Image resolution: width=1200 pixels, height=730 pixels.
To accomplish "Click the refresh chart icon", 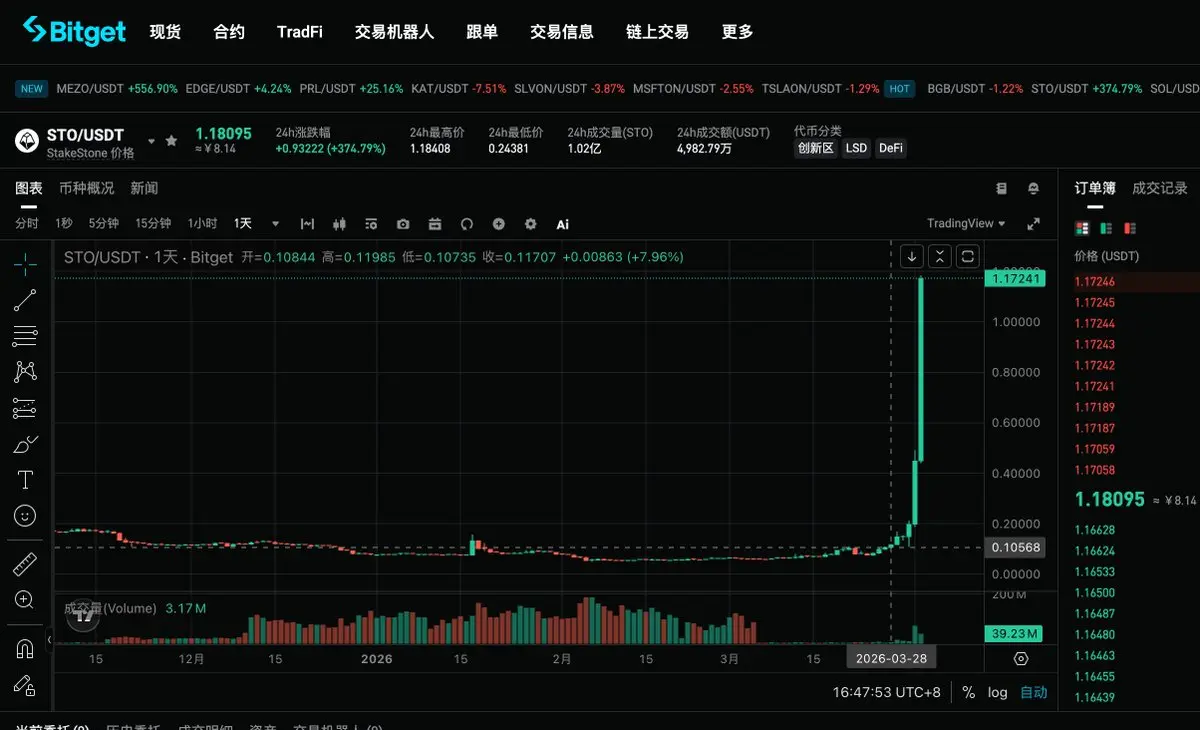I will 466,224.
